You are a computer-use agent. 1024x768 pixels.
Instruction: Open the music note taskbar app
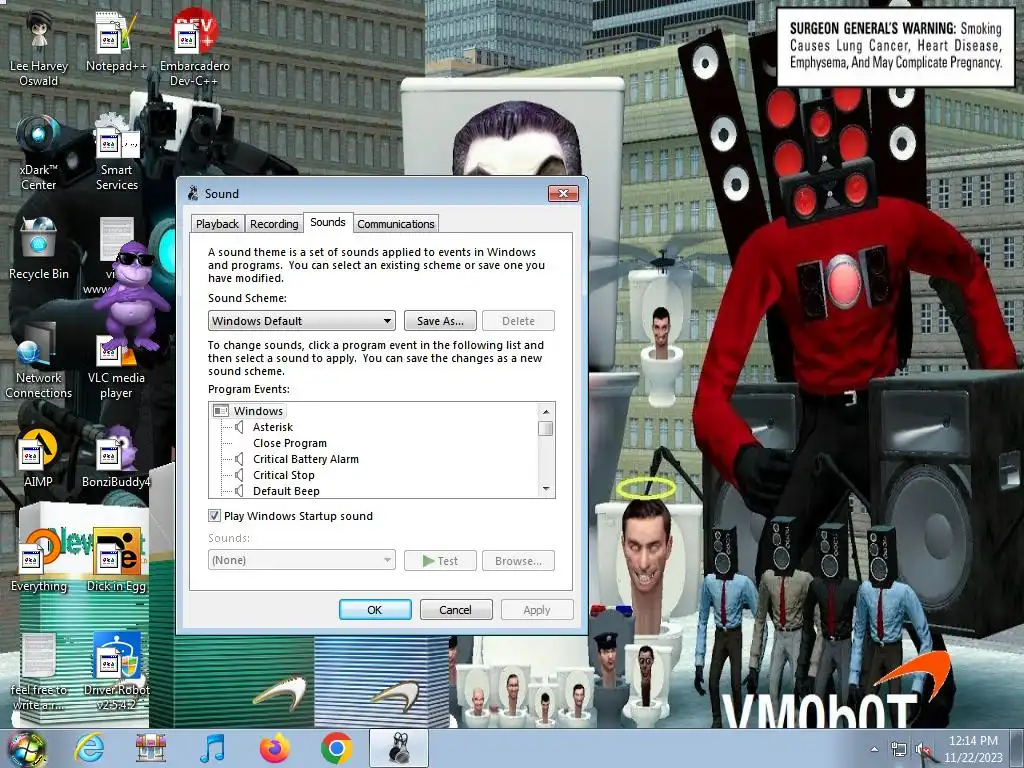point(212,748)
